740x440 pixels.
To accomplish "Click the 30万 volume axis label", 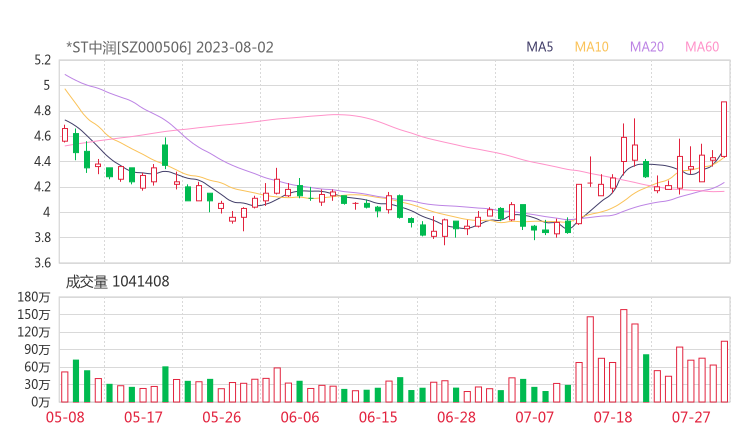I will pos(37,384).
